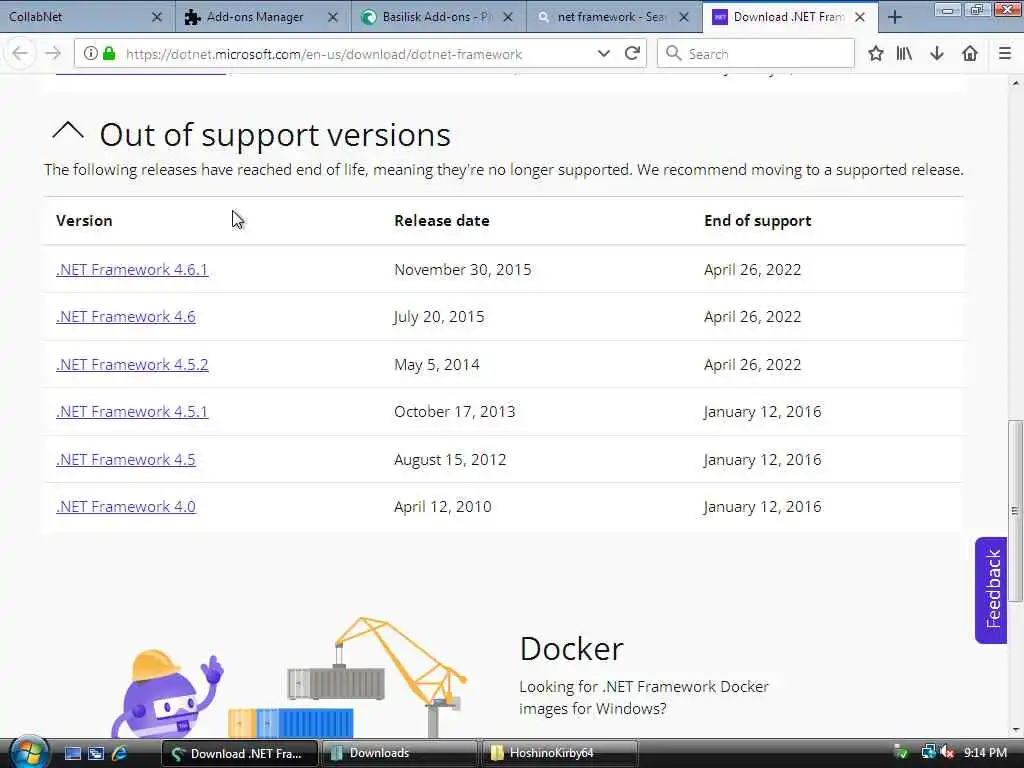The width and height of the screenshot is (1024, 768).
Task: Switch to the net framework search tab
Action: tap(607, 17)
